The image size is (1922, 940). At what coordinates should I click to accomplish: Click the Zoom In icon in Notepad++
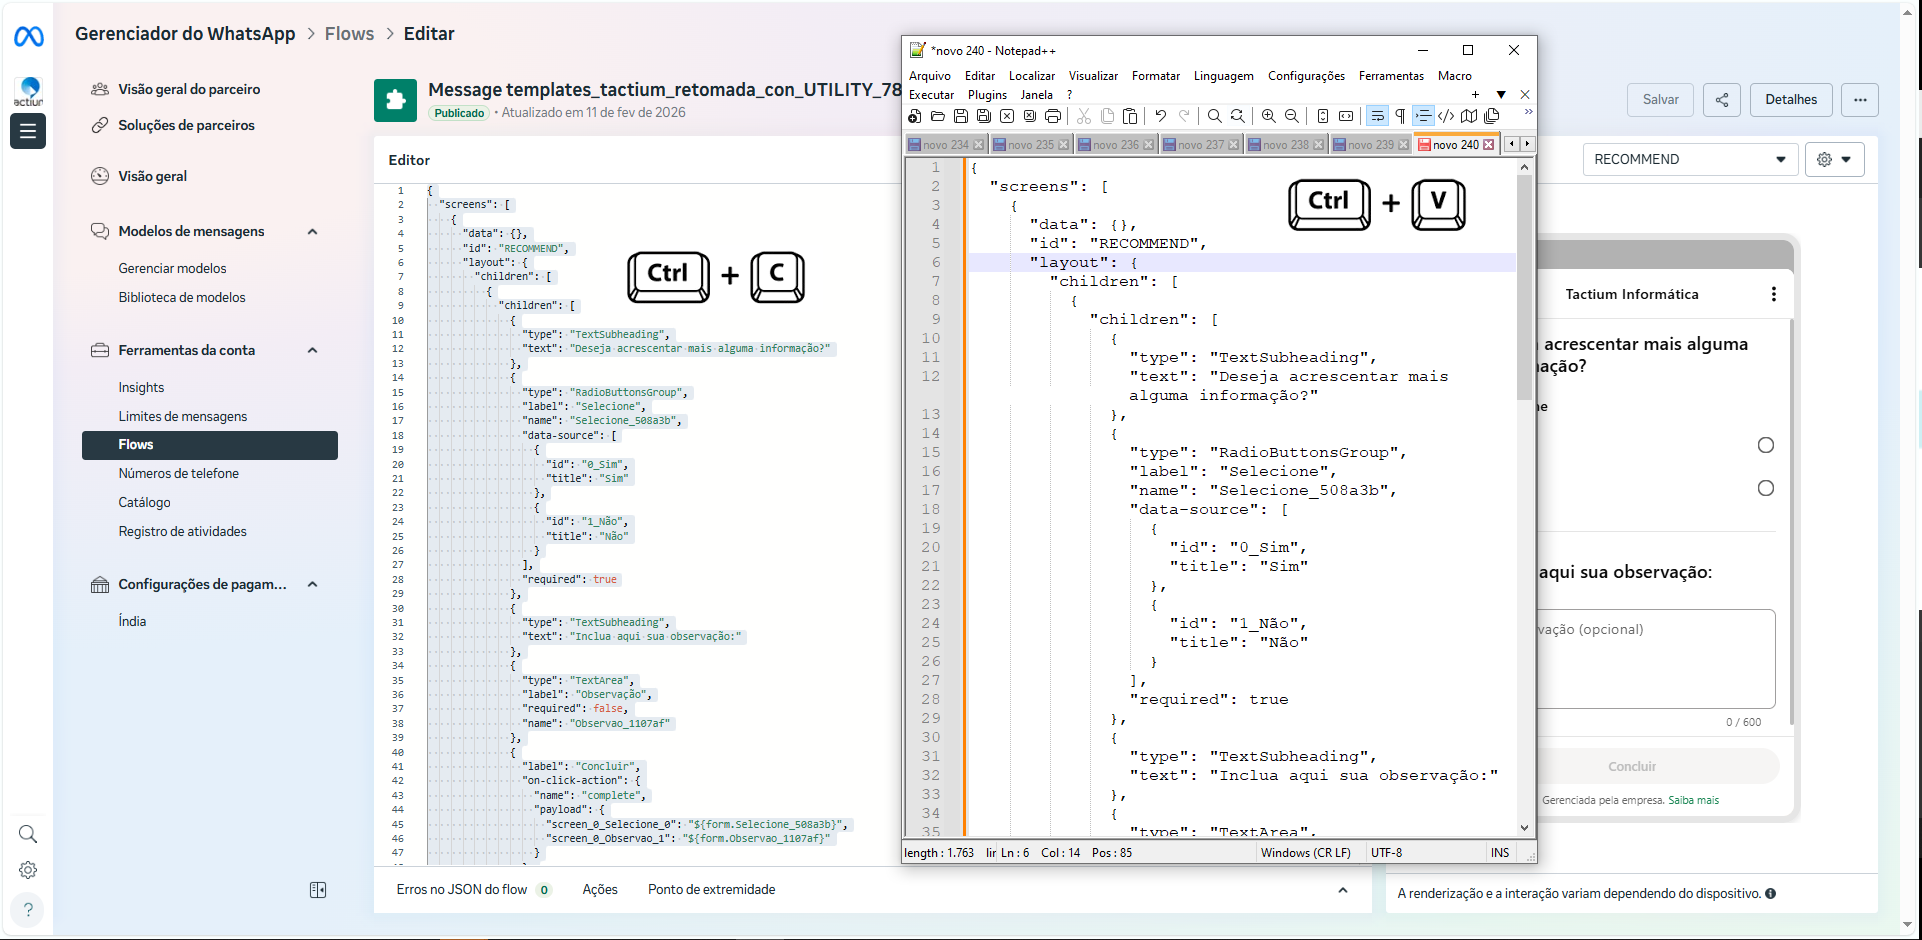pos(1268,116)
